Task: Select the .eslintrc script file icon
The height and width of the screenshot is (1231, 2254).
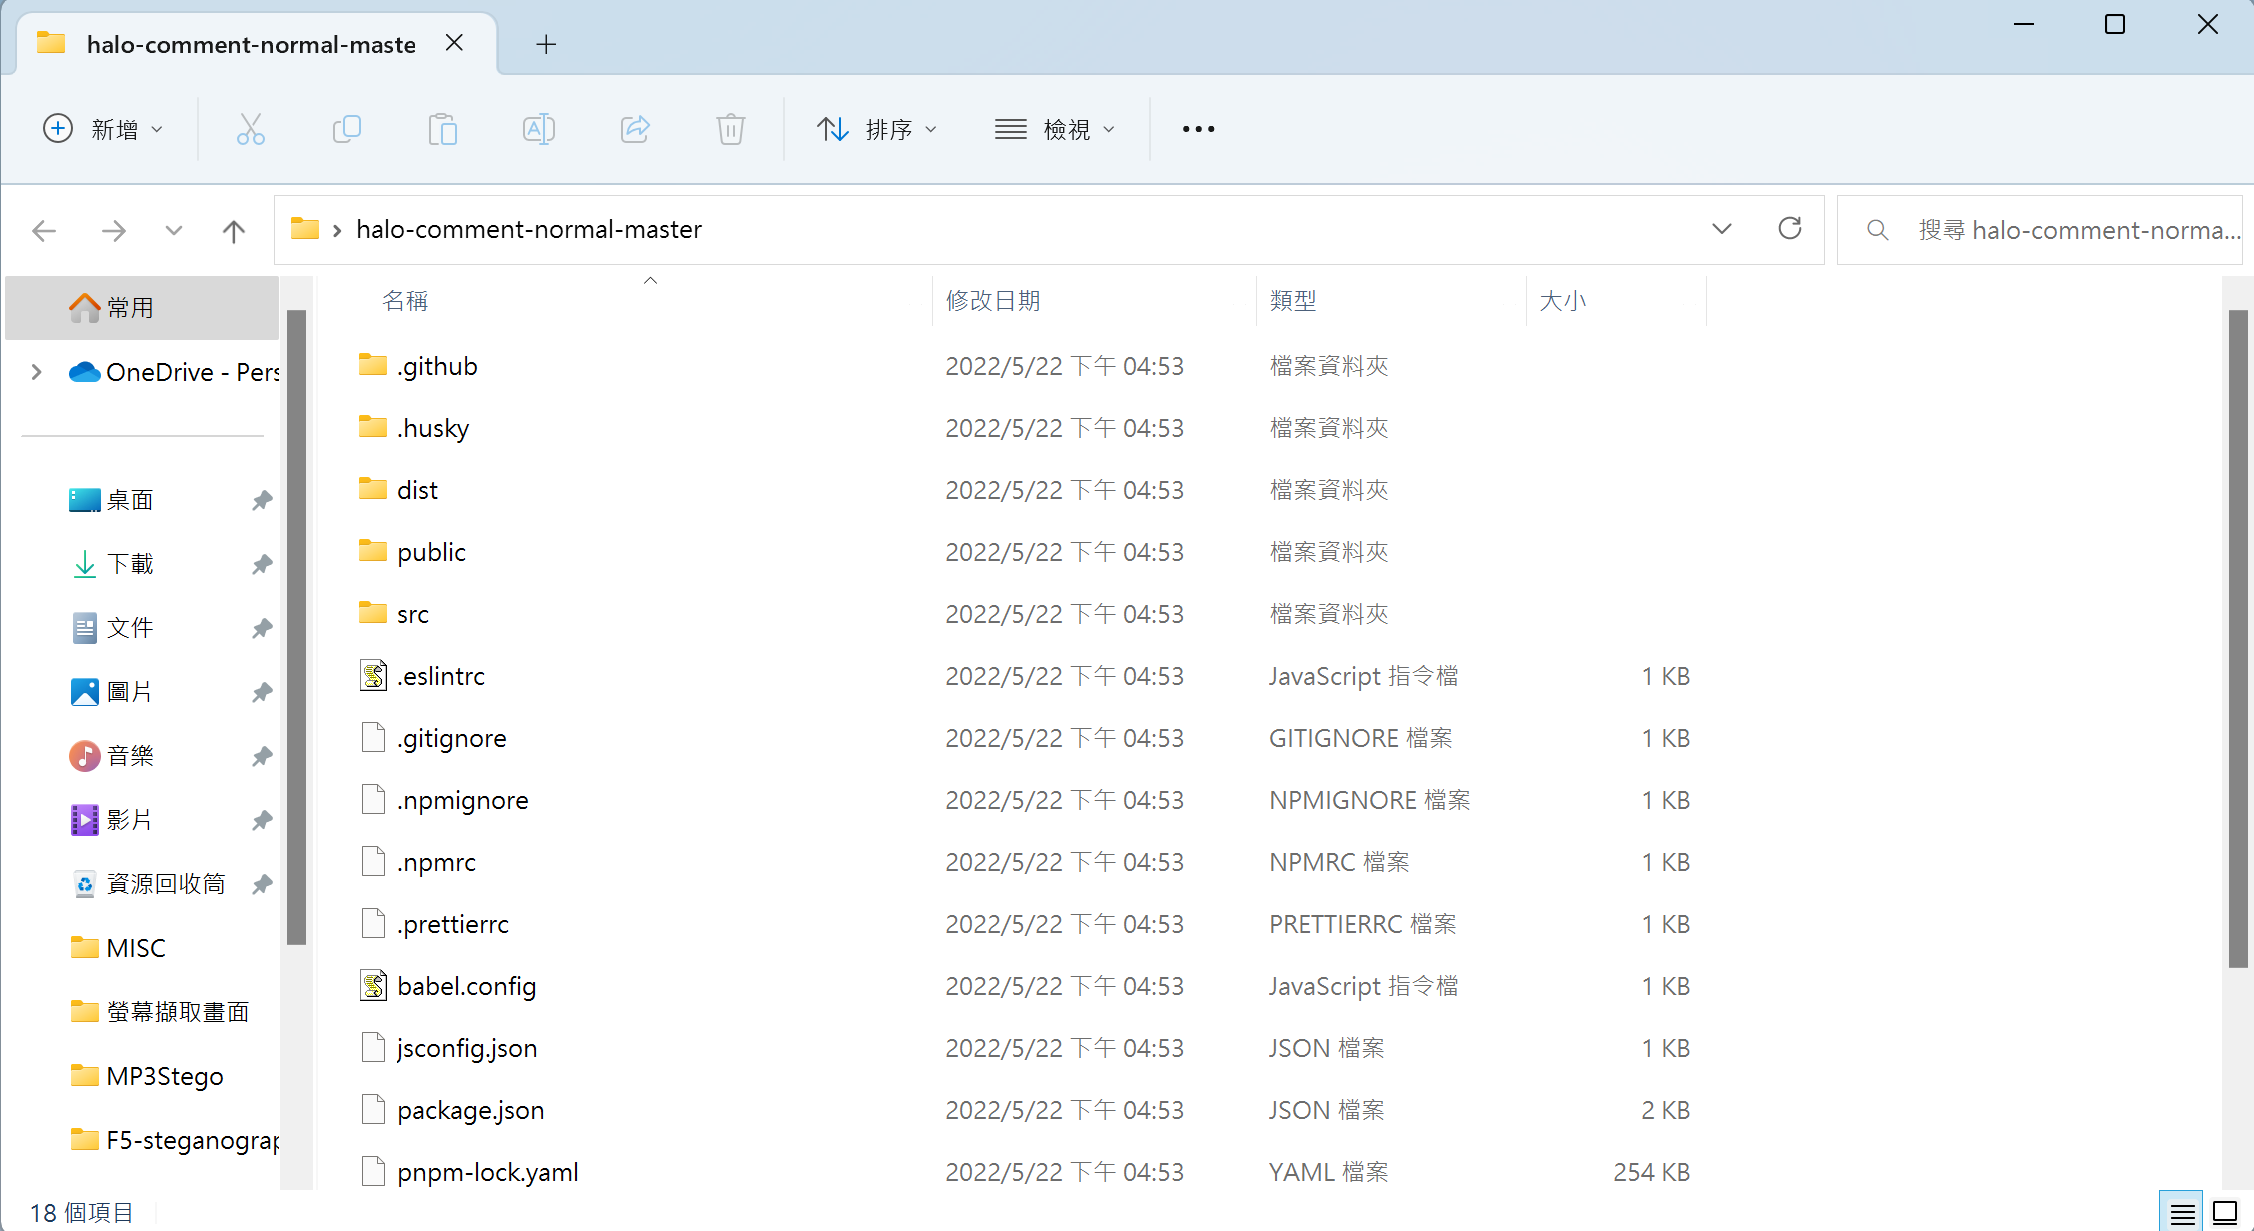Action: [373, 676]
